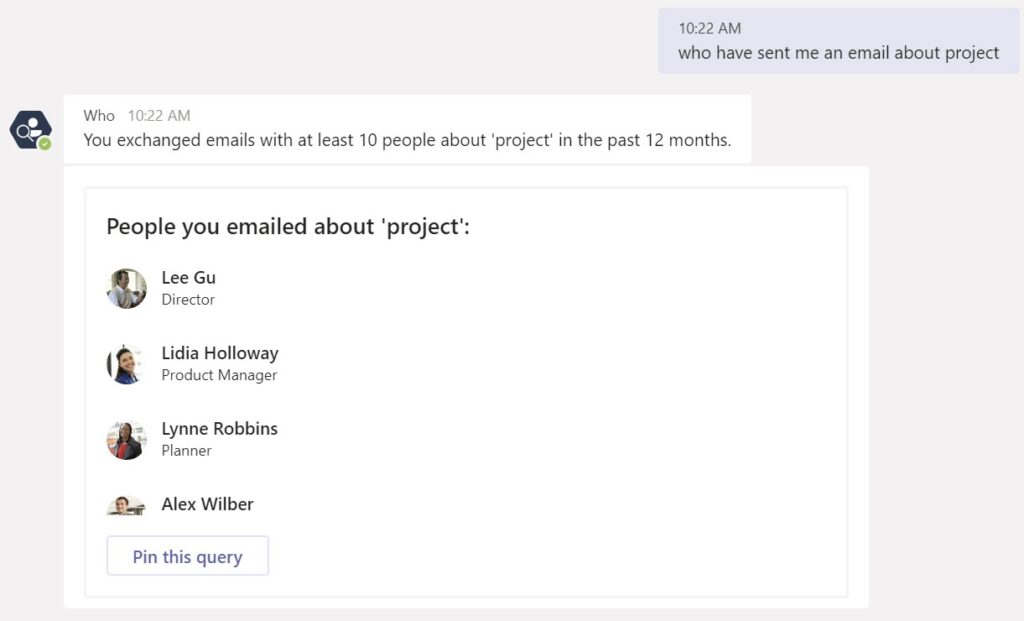Image resolution: width=1024 pixels, height=621 pixels.
Task: Click the 'You exchanged emails' reply text
Action: (406, 140)
